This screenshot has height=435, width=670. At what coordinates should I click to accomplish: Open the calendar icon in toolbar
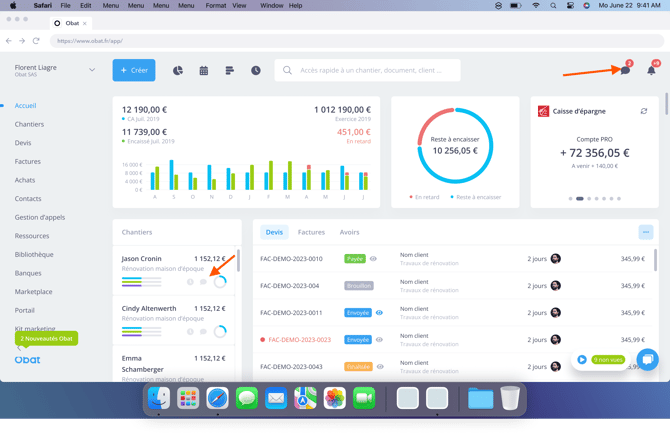(x=204, y=71)
